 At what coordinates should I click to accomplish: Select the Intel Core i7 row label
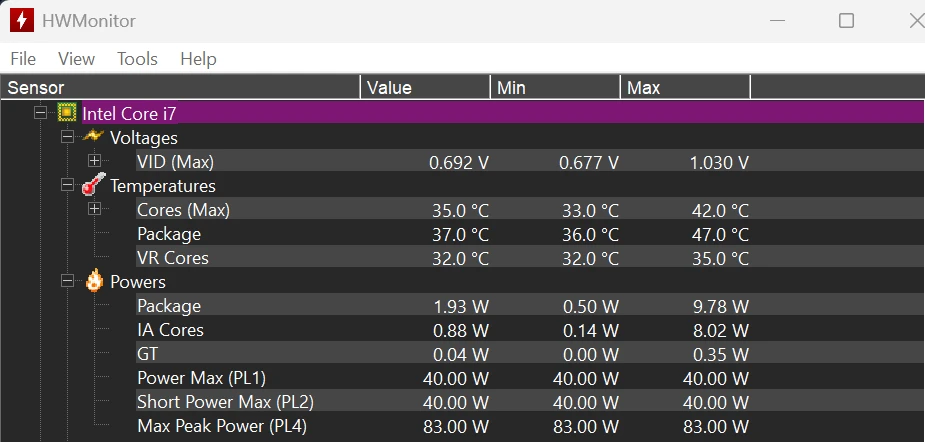pyautogui.click(x=129, y=113)
